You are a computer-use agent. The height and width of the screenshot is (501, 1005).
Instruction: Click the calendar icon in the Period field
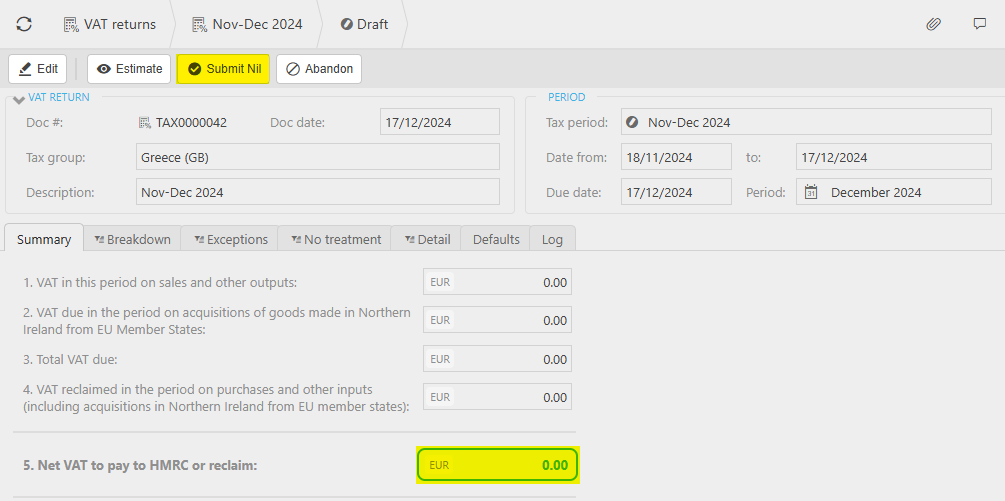tap(811, 192)
